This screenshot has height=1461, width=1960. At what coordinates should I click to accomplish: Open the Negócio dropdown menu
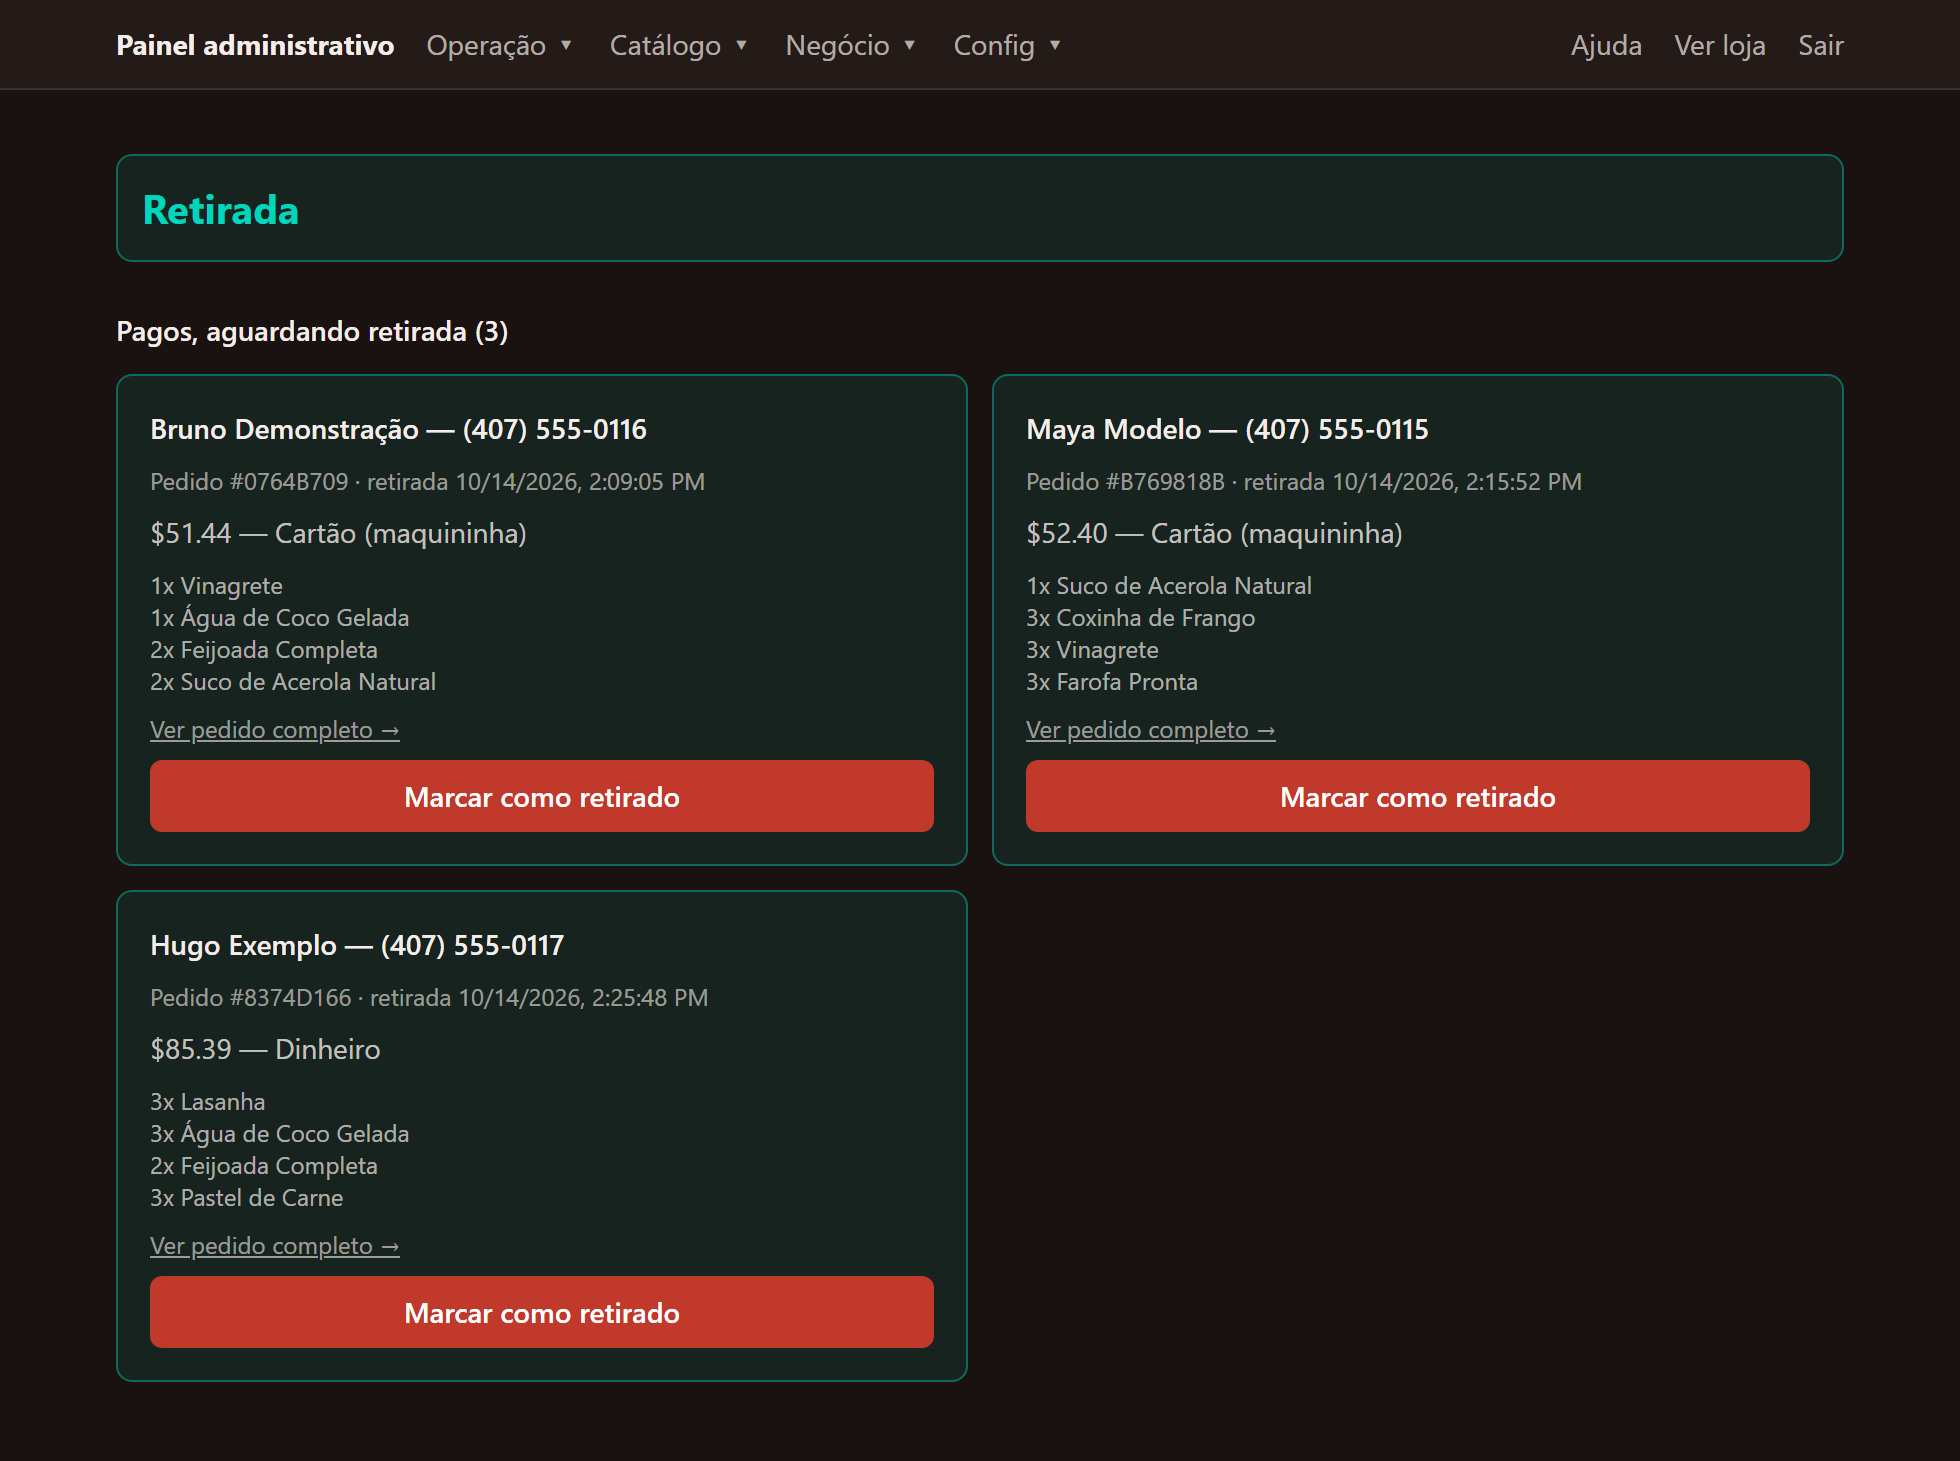(850, 45)
